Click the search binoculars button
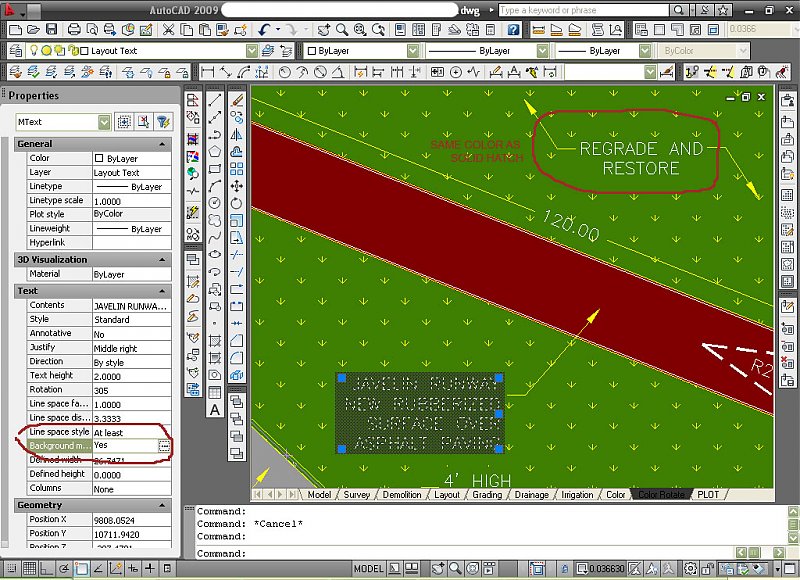The image size is (800, 580). (678, 10)
